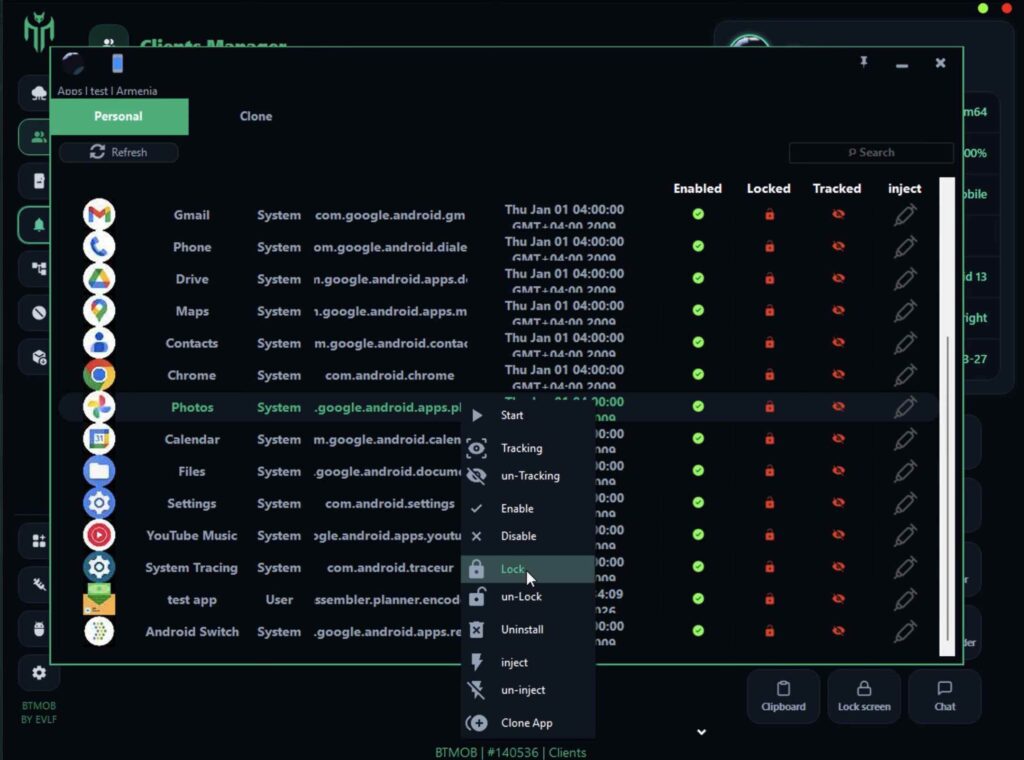Toggle Tracked eye for Chrome
The width and height of the screenshot is (1024, 760).
tap(839, 374)
